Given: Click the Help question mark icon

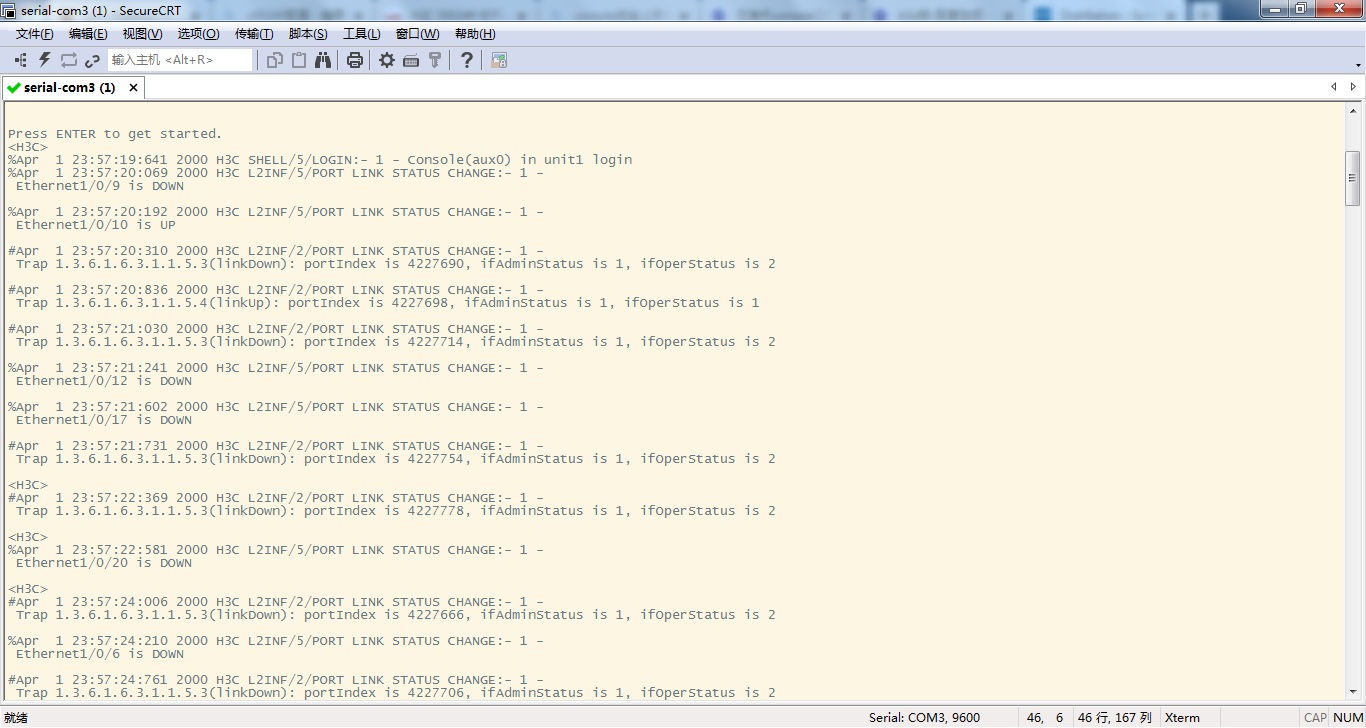Looking at the screenshot, I should click(467, 60).
